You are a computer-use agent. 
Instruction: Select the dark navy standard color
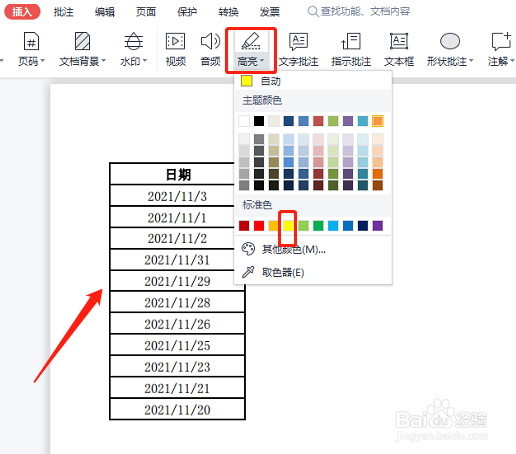(363, 226)
